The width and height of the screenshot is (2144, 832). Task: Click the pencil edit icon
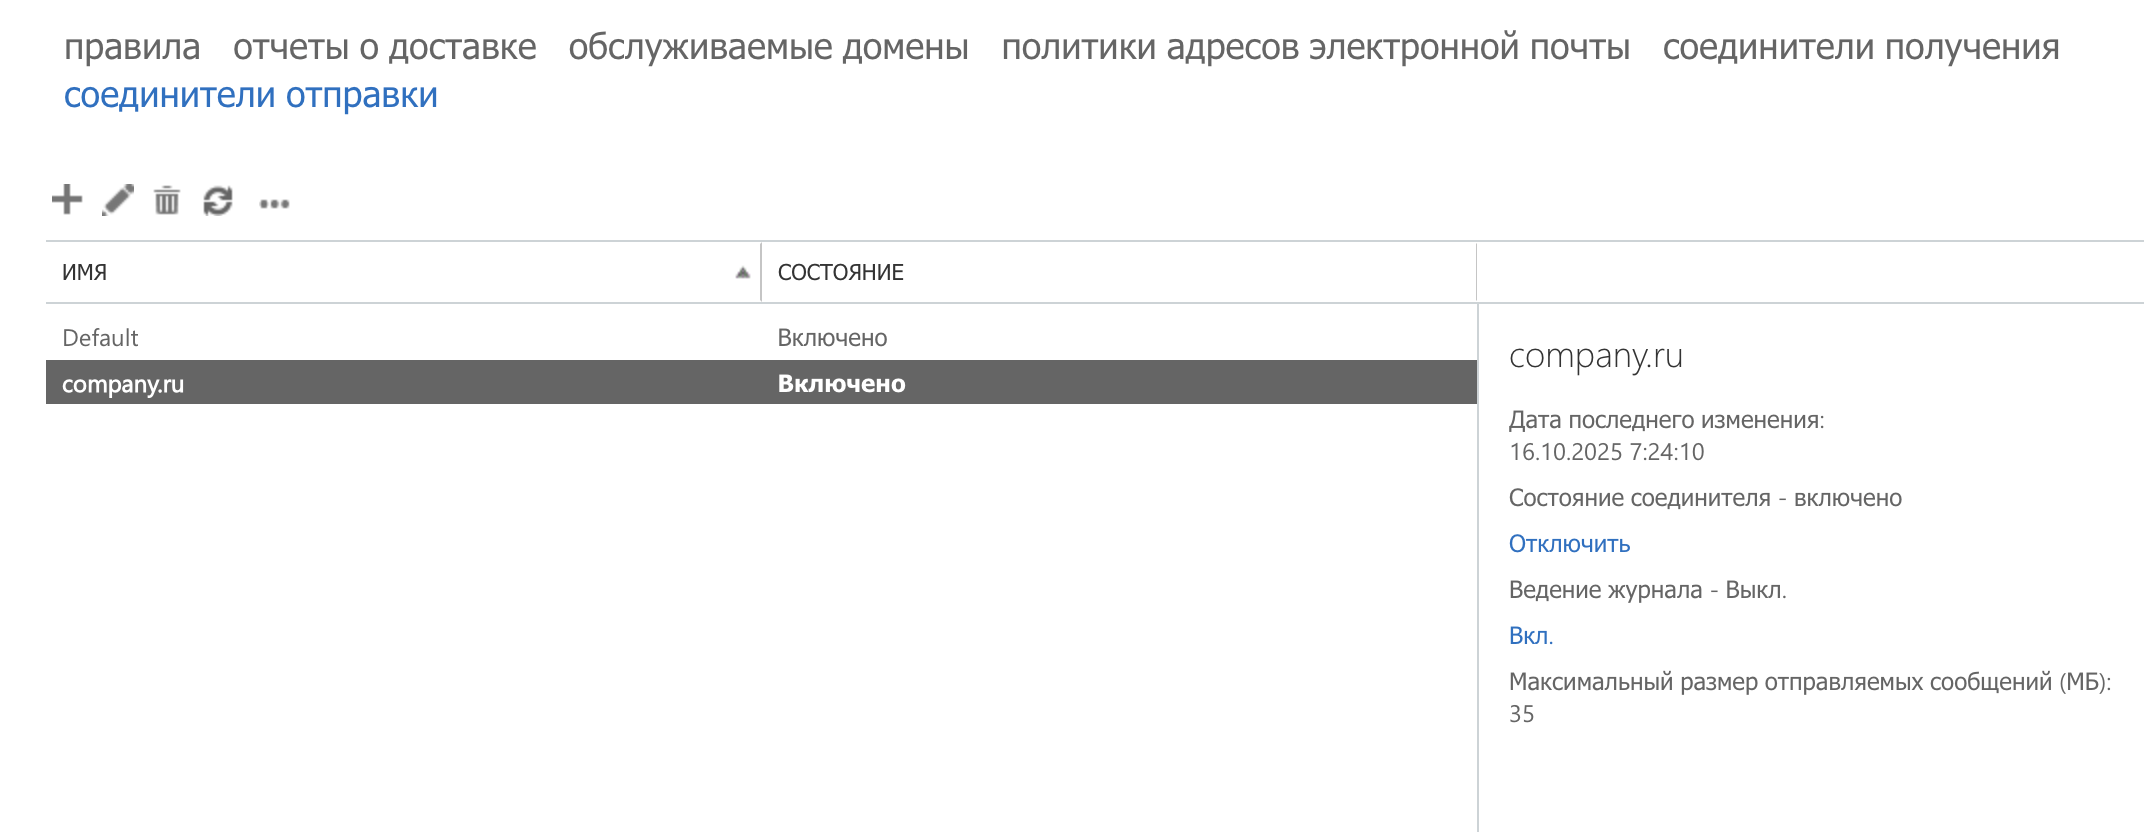coord(118,200)
